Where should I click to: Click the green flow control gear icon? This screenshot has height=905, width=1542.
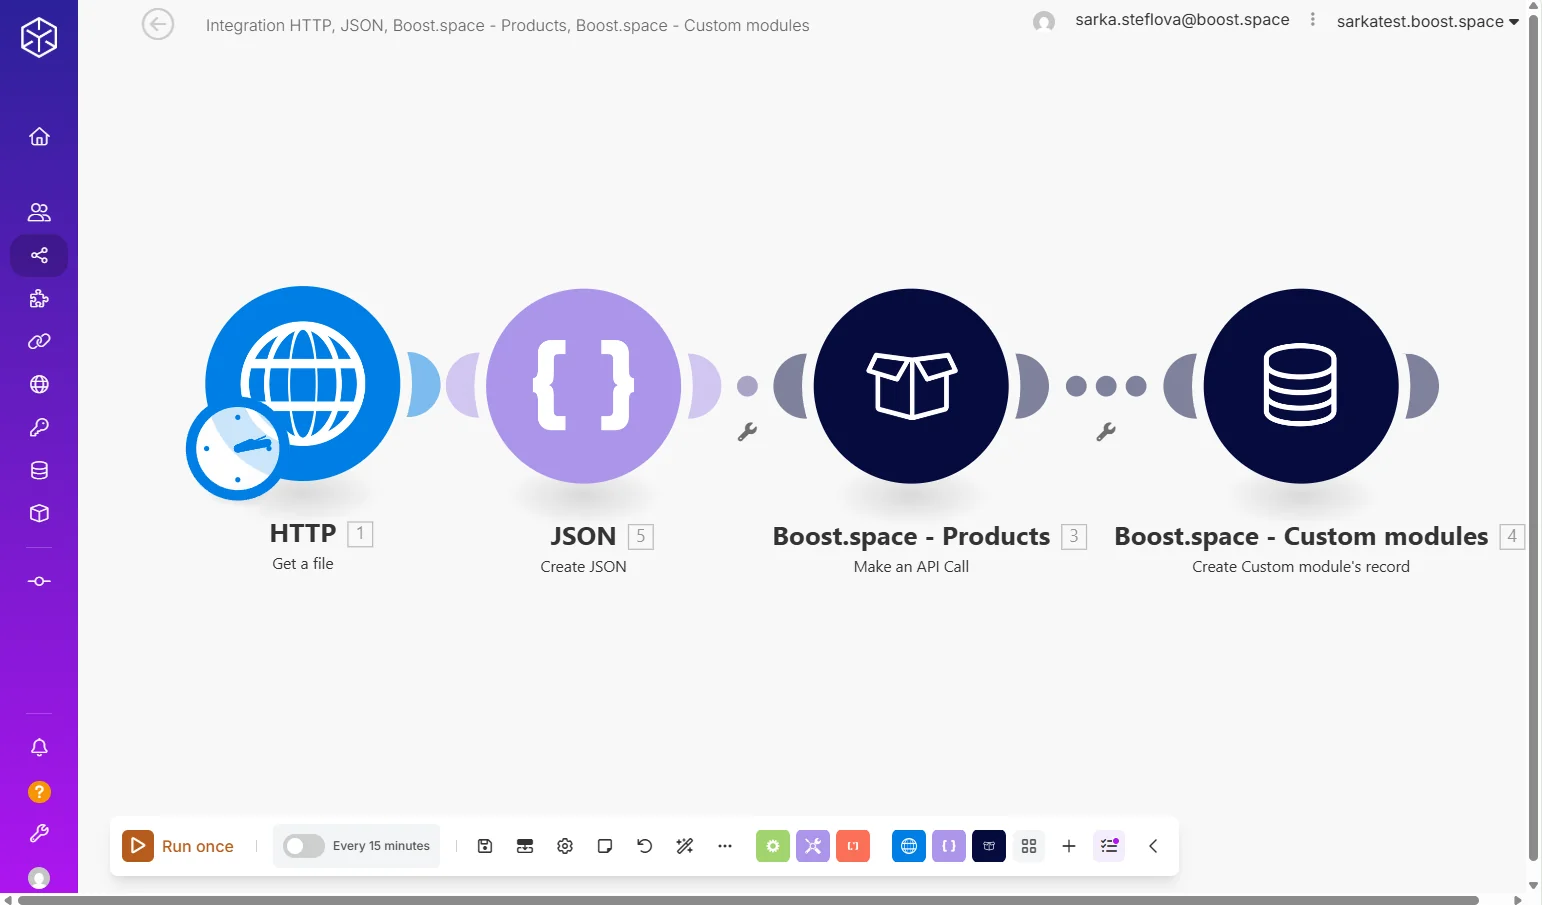click(x=773, y=846)
